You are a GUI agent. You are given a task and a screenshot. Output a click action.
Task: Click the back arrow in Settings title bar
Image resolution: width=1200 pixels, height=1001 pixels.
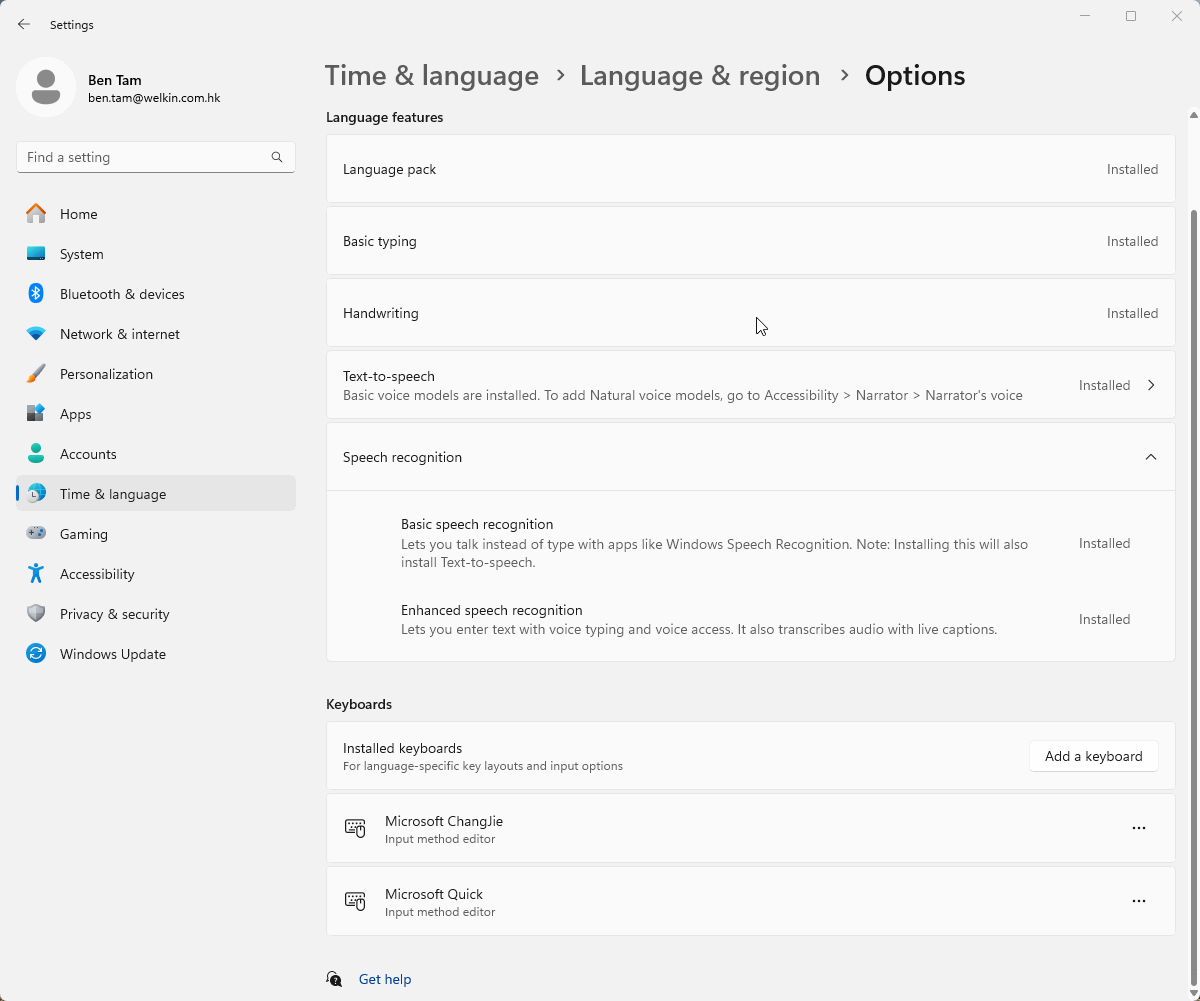click(24, 24)
